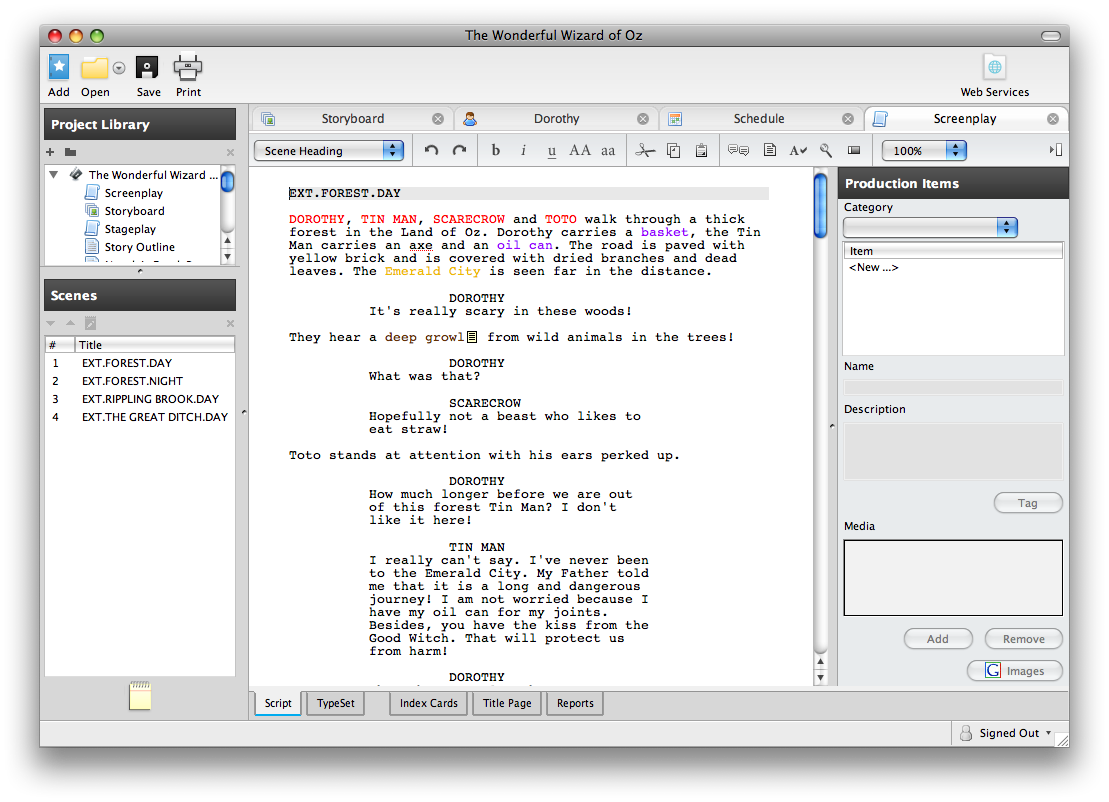
Task: Open Story Outline from the Project Library
Action: click(139, 247)
